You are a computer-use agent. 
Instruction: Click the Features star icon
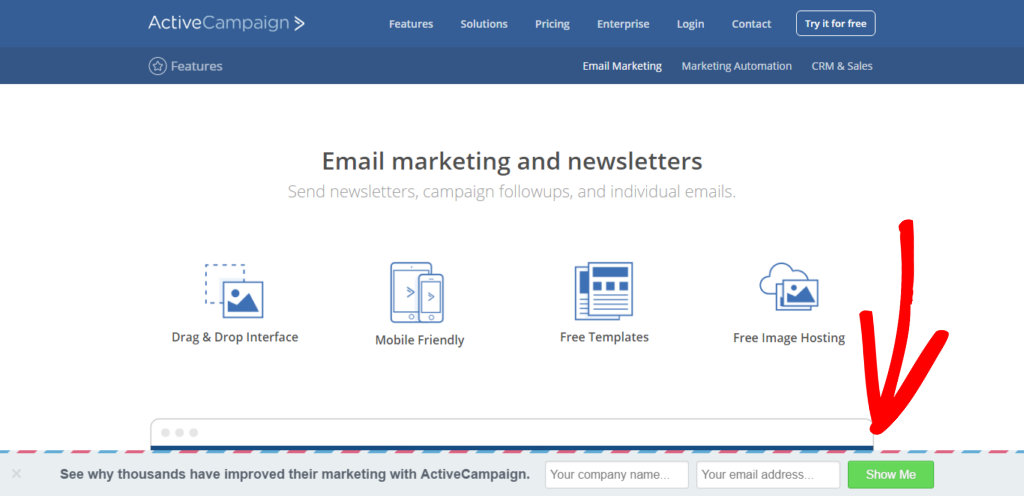tap(157, 66)
